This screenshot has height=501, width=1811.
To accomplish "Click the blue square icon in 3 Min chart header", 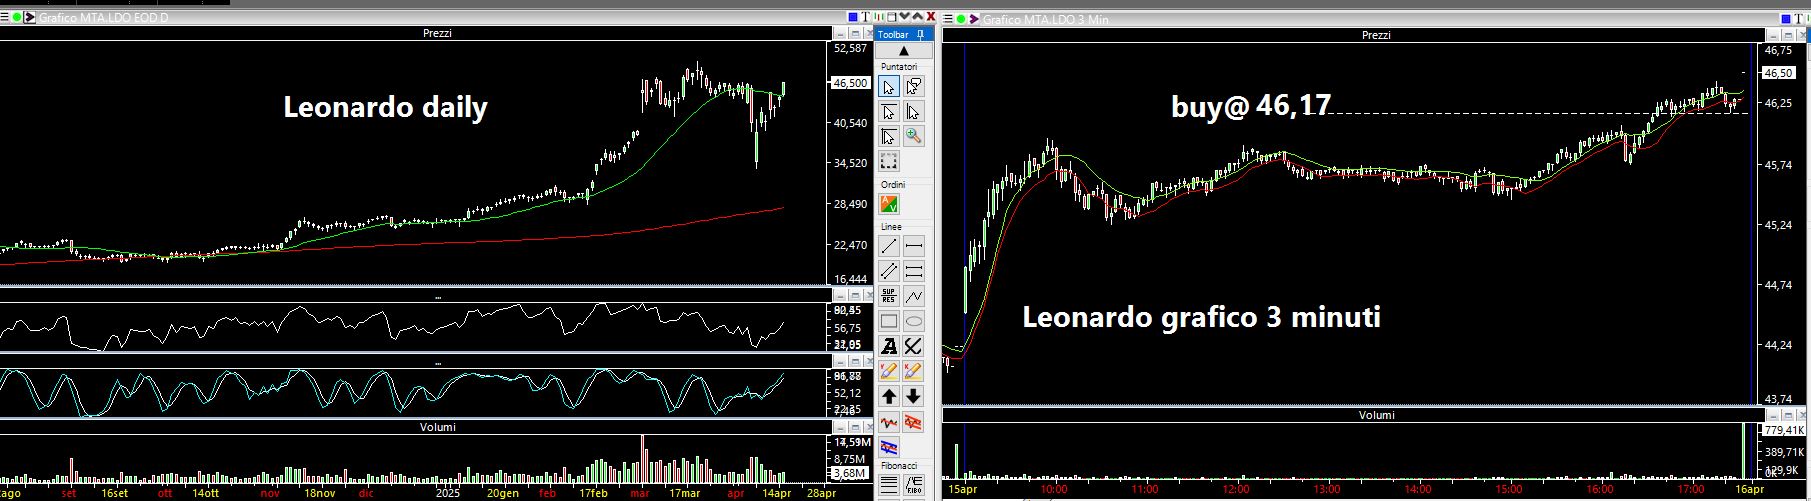I will [x=1788, y=19].
